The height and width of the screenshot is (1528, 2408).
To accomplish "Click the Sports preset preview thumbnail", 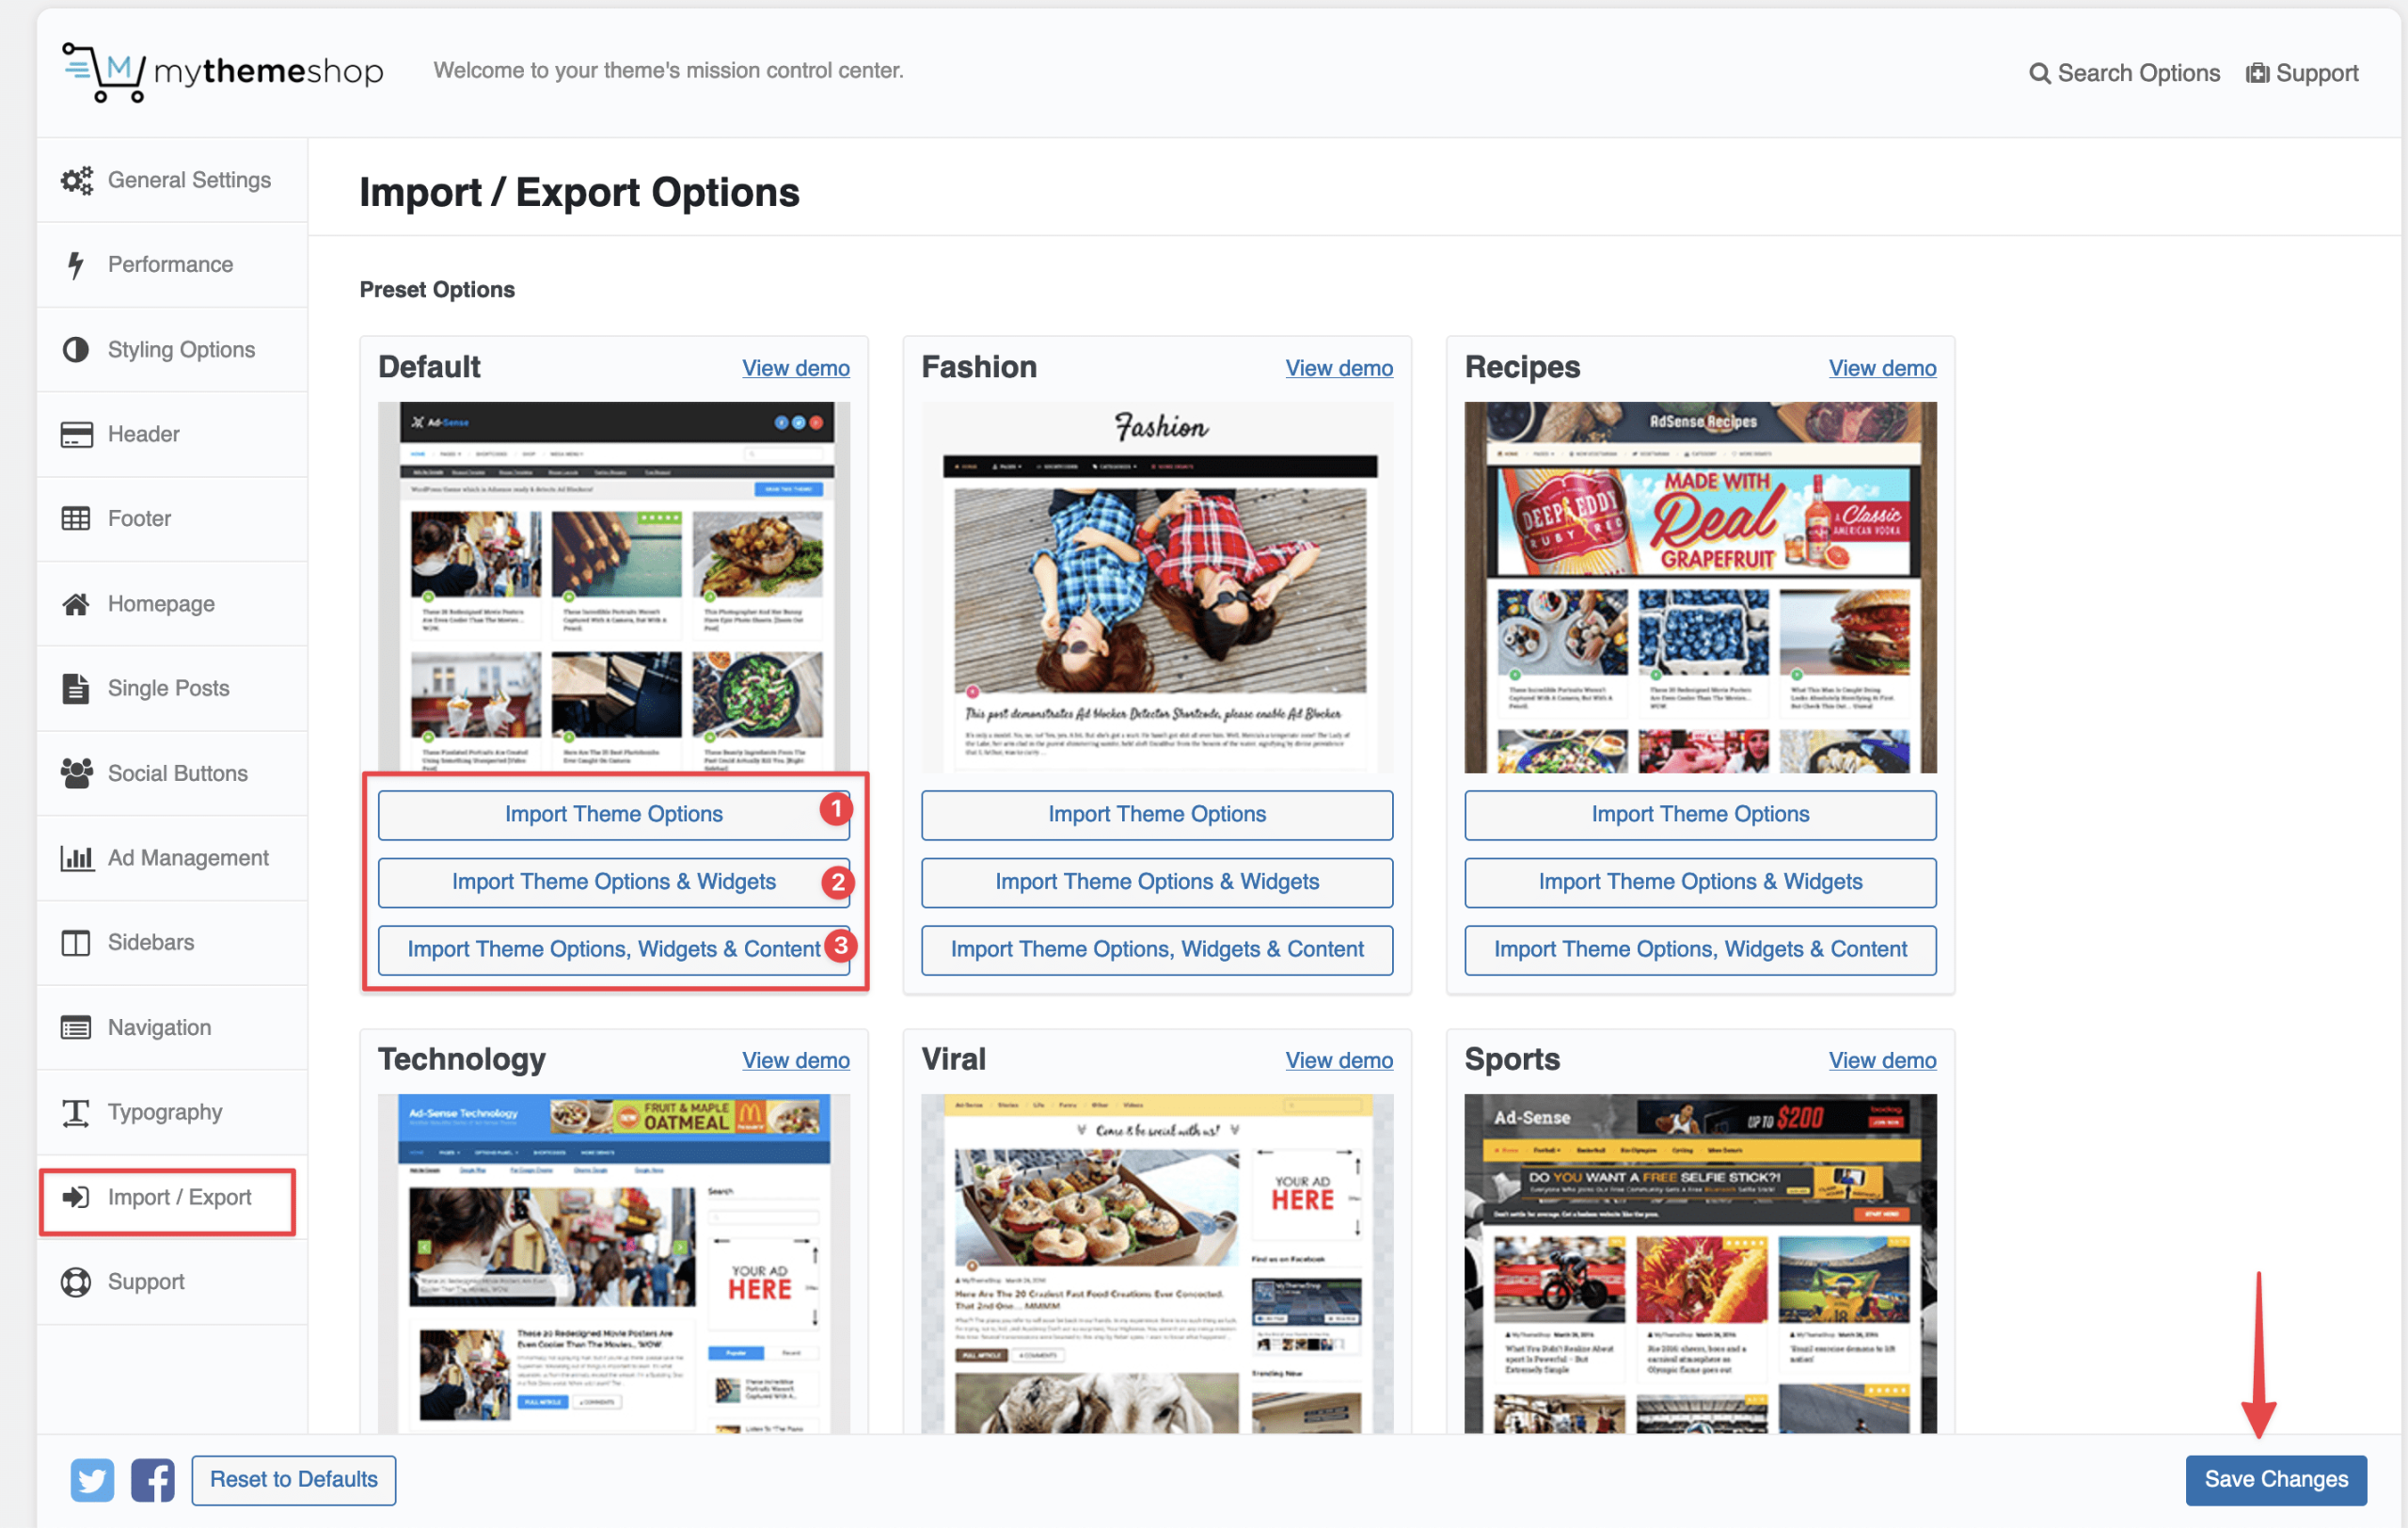I will pos(1699,1262).
